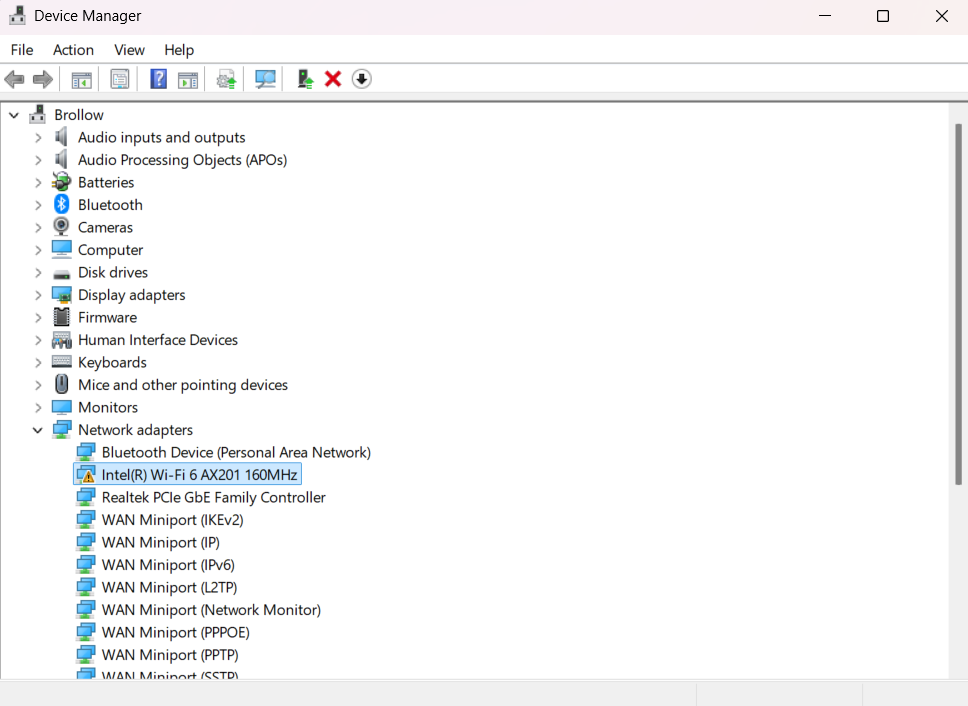Click the Back navigation arrow

(14, 79)
